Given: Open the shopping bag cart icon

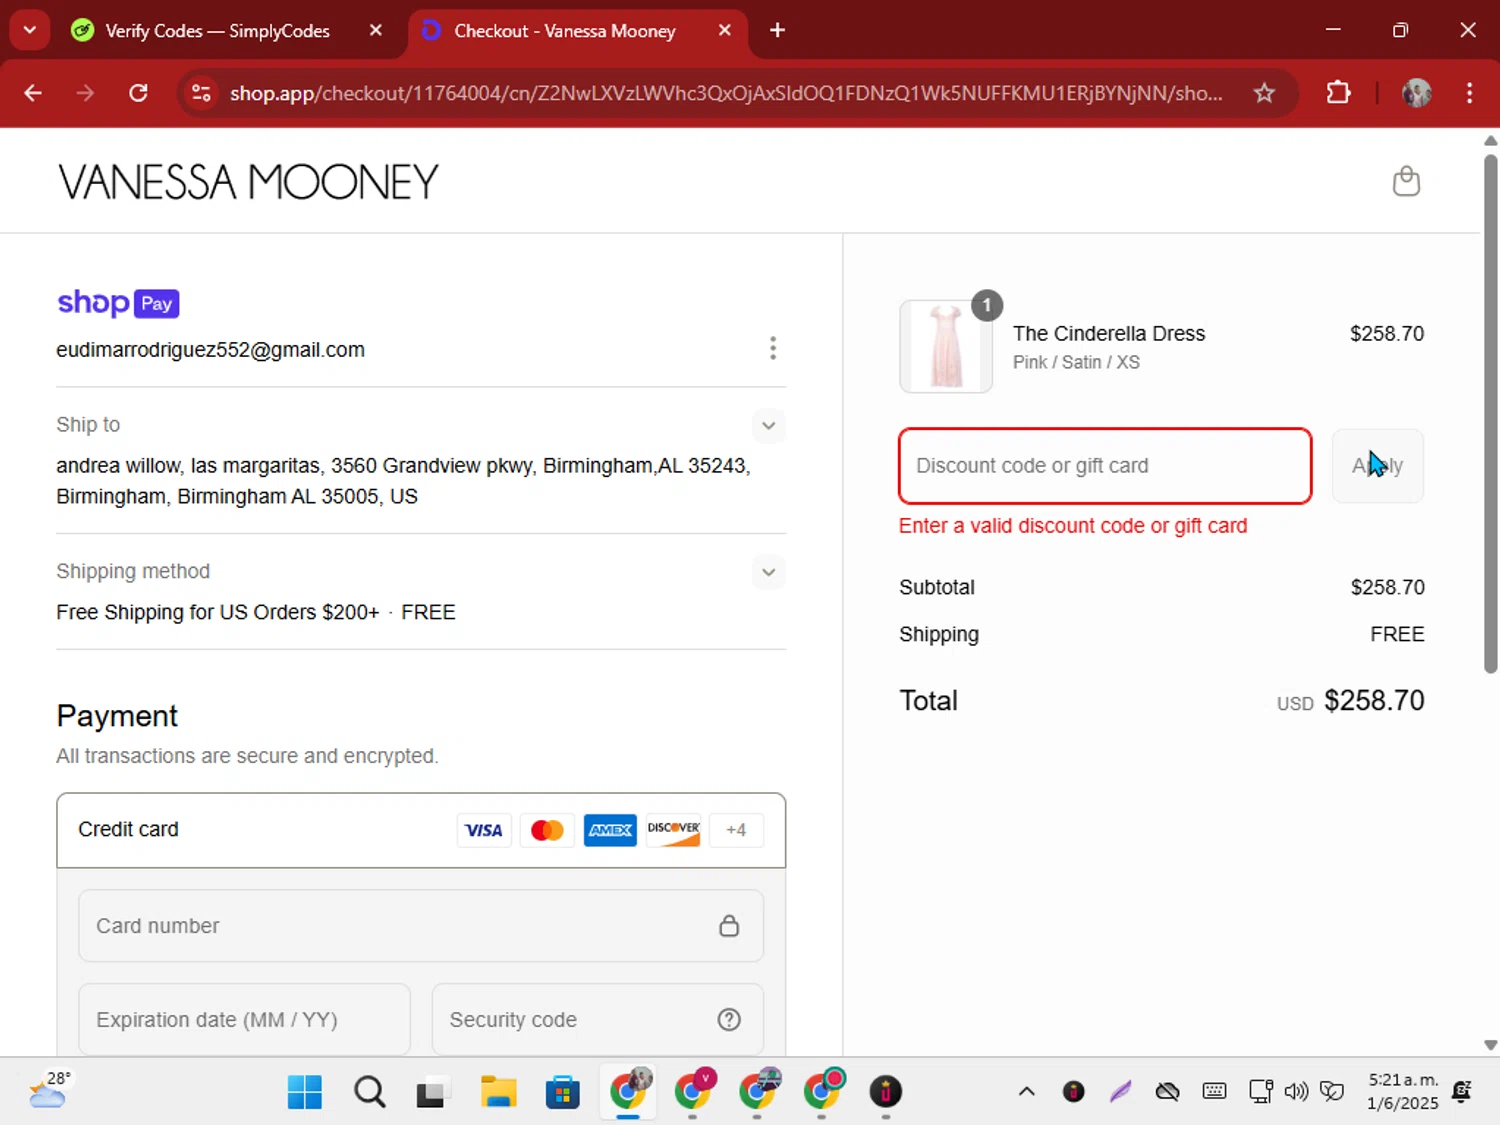Looking at the screenshot, I should 1406,181.
